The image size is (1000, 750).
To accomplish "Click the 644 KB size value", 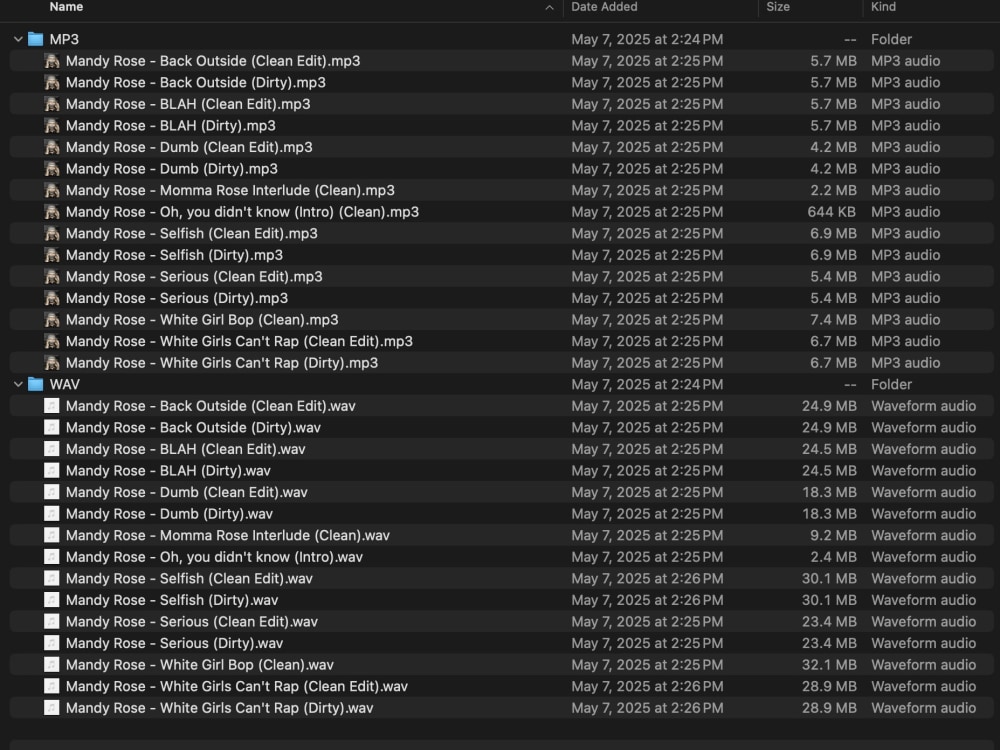I will point(832,212).
